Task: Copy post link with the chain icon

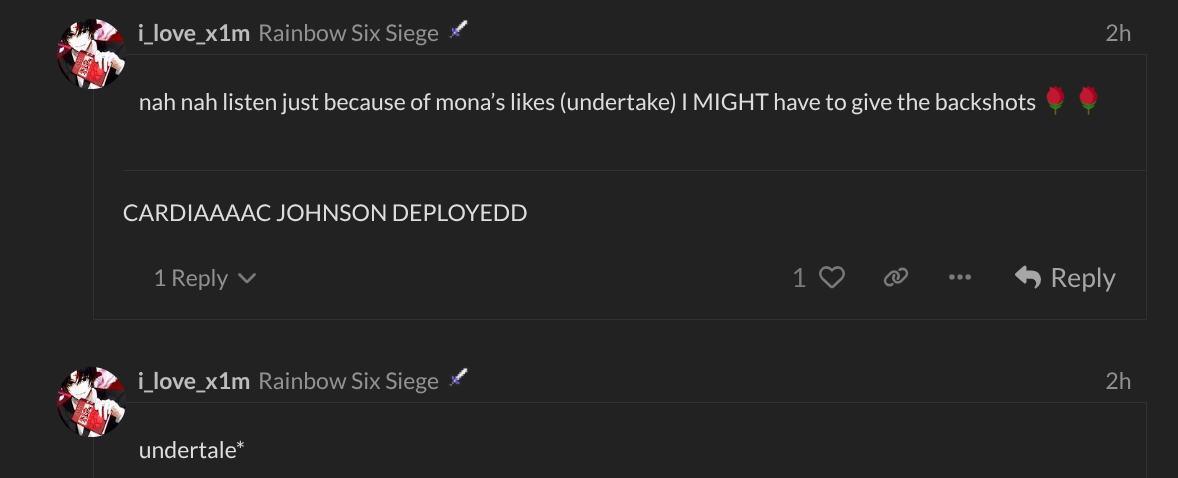Action: point(896,277)
